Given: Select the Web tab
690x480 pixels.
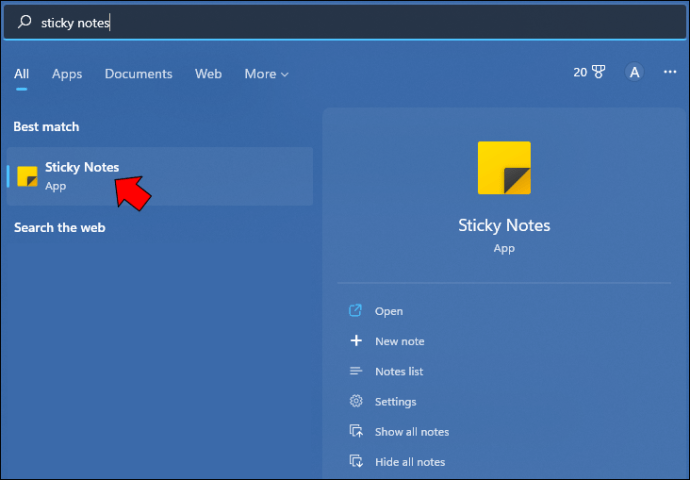Looking at the screenshot, I should coord(208,74).
